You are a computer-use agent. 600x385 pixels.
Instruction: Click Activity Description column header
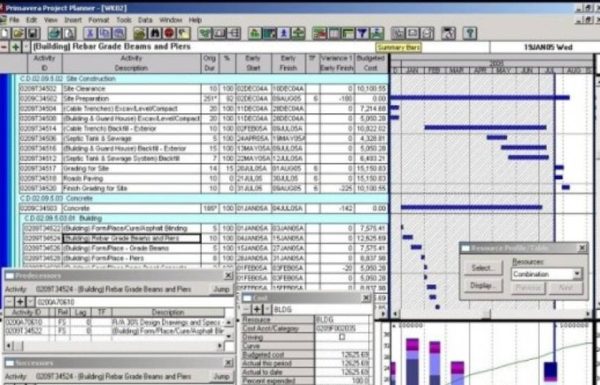pyautogui.click(x=131, y=63)
